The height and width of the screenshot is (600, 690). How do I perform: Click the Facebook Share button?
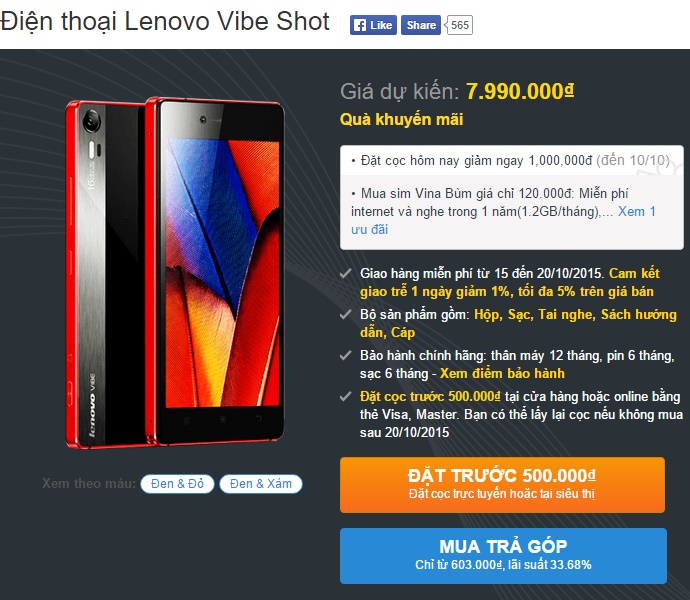pos(421,25)
